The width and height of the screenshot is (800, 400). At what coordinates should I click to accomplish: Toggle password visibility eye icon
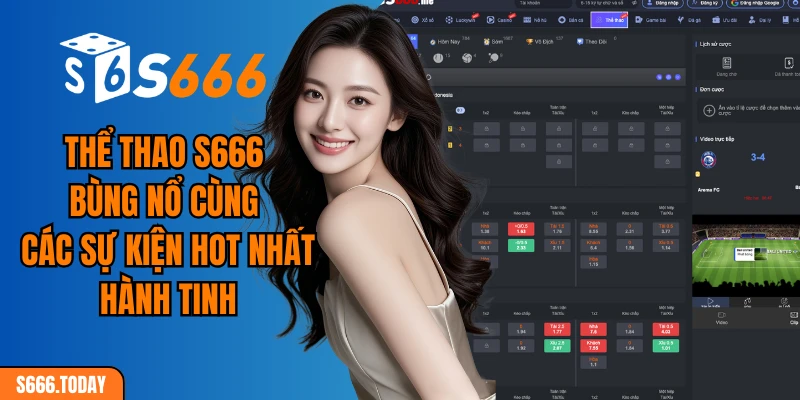point(634,3)
